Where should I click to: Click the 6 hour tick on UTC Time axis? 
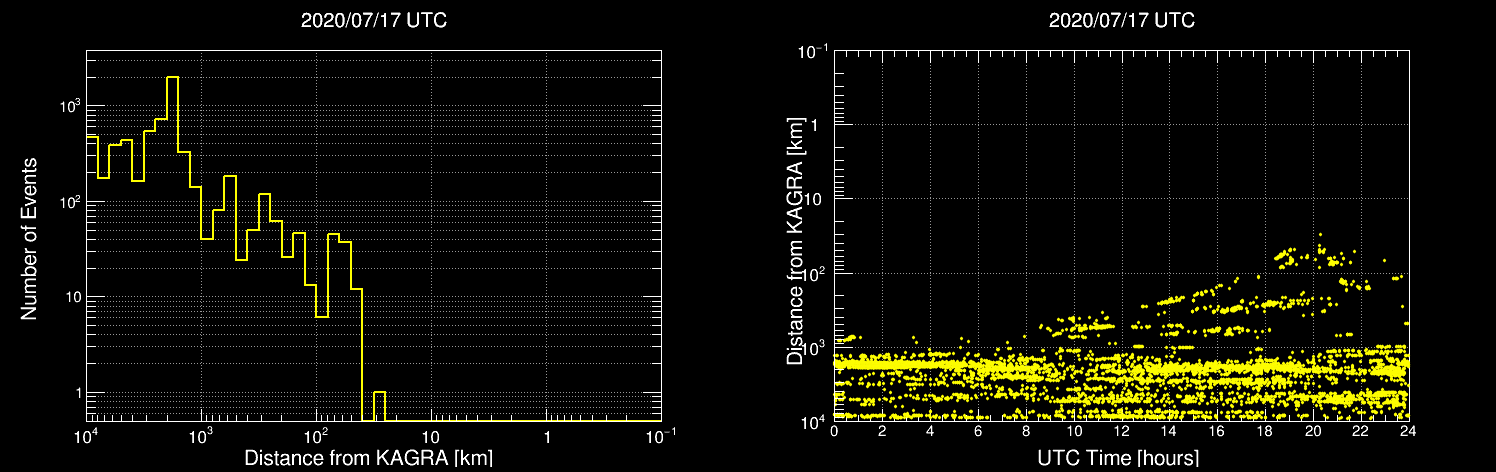click(x=978, y=432)
